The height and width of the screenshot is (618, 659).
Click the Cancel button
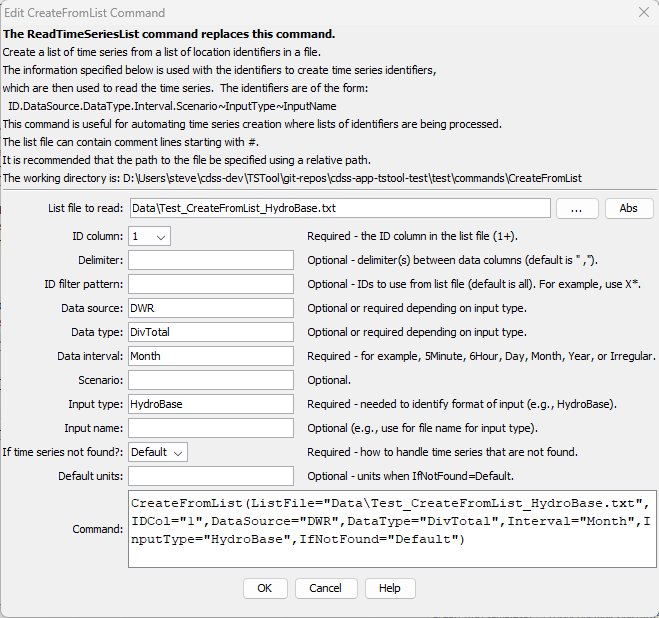326,588
